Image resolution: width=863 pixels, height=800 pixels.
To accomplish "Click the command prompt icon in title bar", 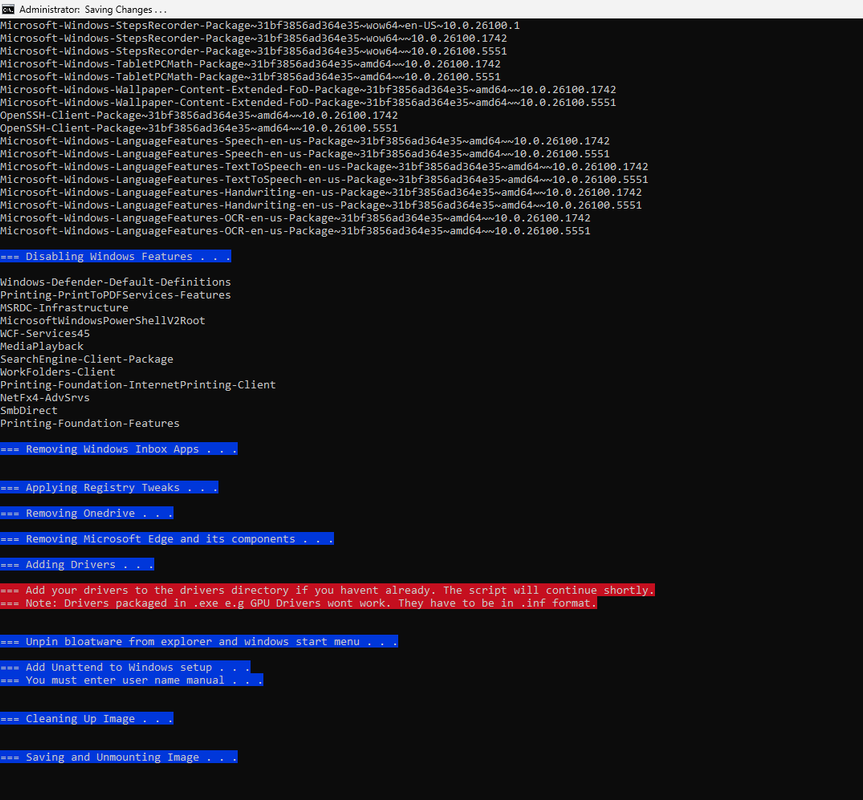I will click(x=8, y=9).
